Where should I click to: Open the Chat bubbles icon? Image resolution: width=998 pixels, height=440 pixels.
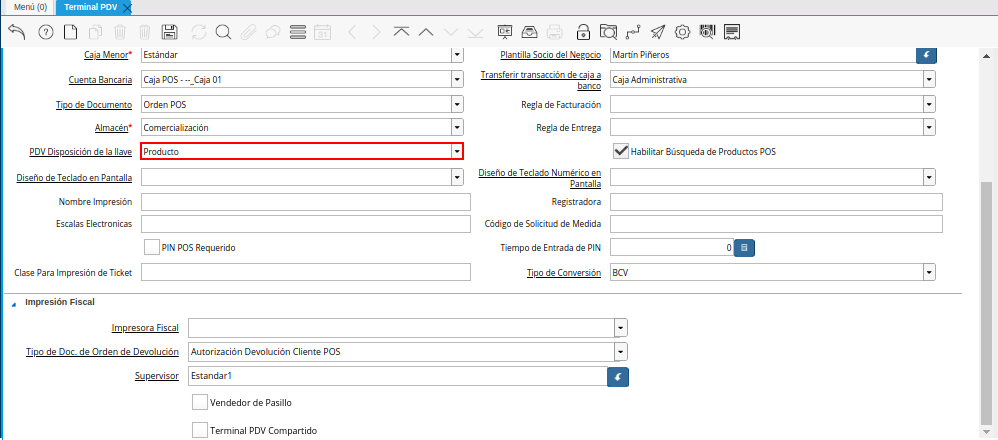[x=273, y=32]
